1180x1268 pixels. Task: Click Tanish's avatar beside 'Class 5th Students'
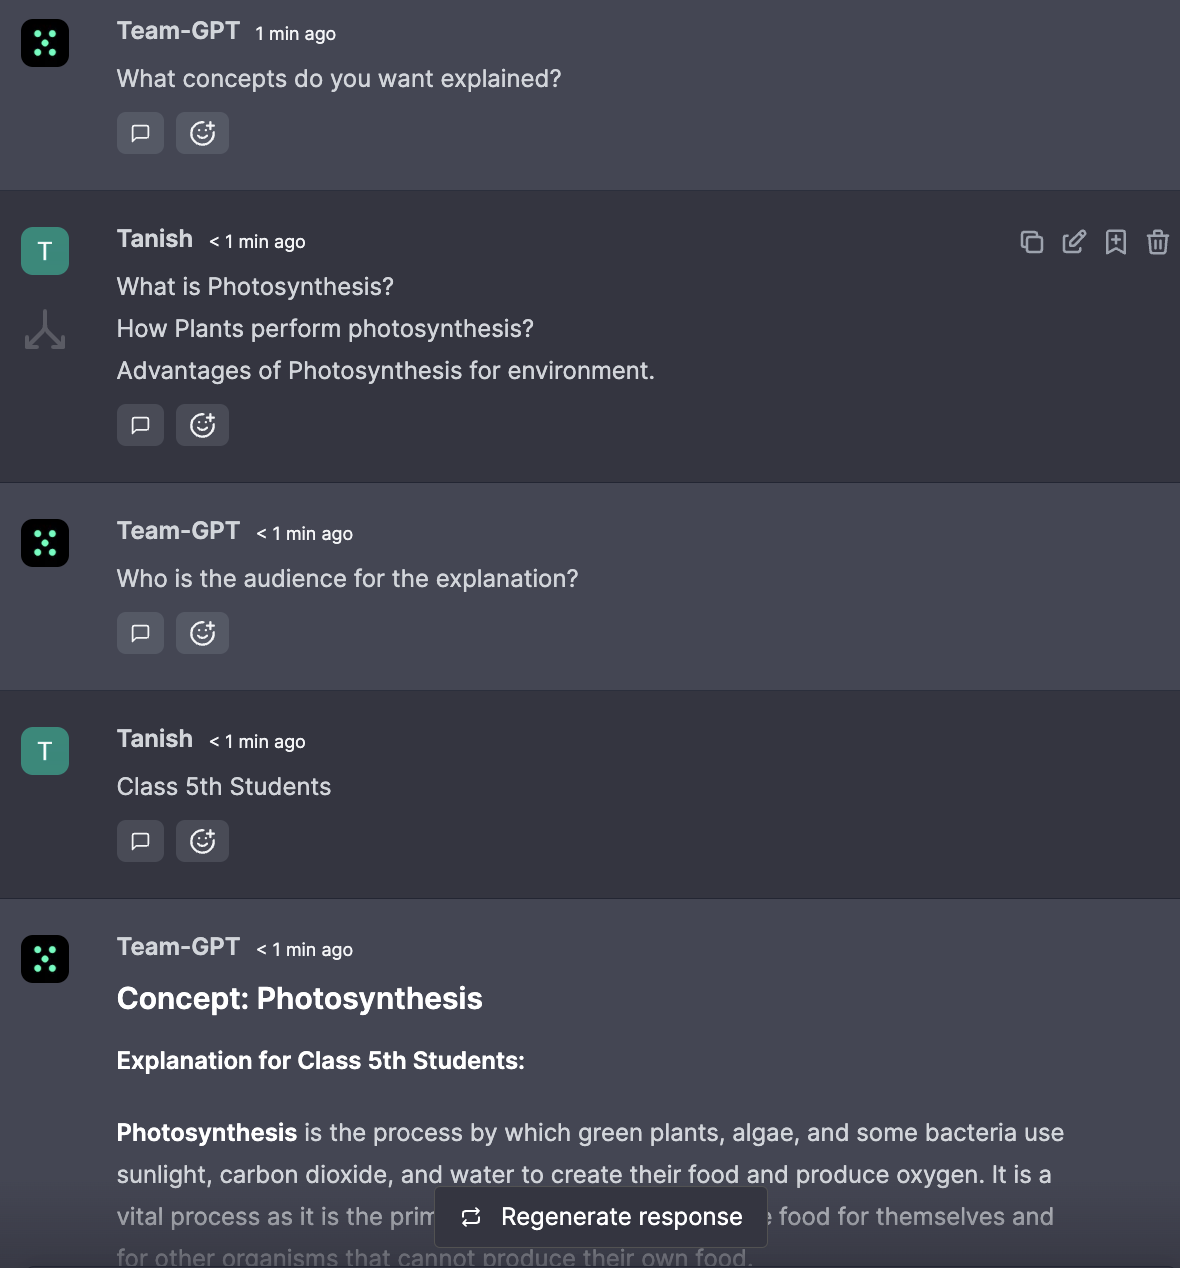45,751
